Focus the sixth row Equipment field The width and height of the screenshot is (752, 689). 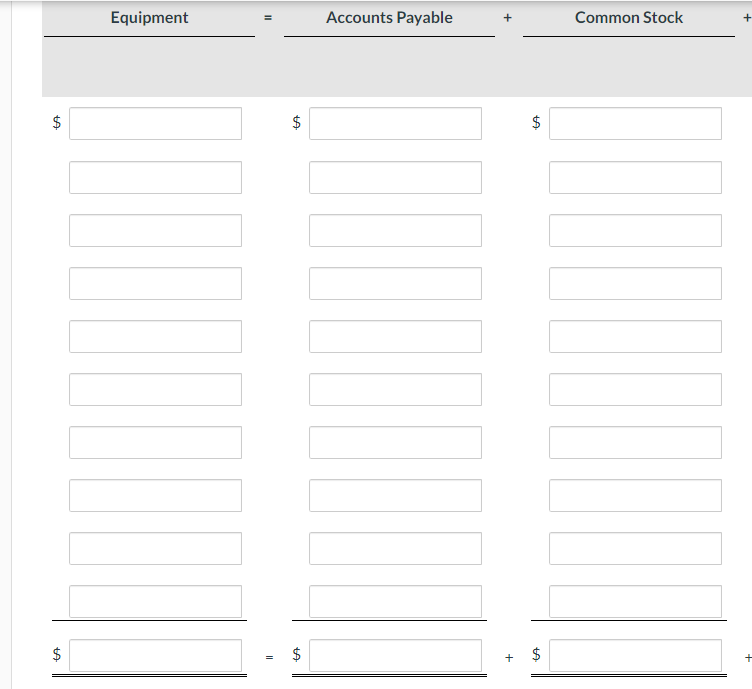coord(155,389)
